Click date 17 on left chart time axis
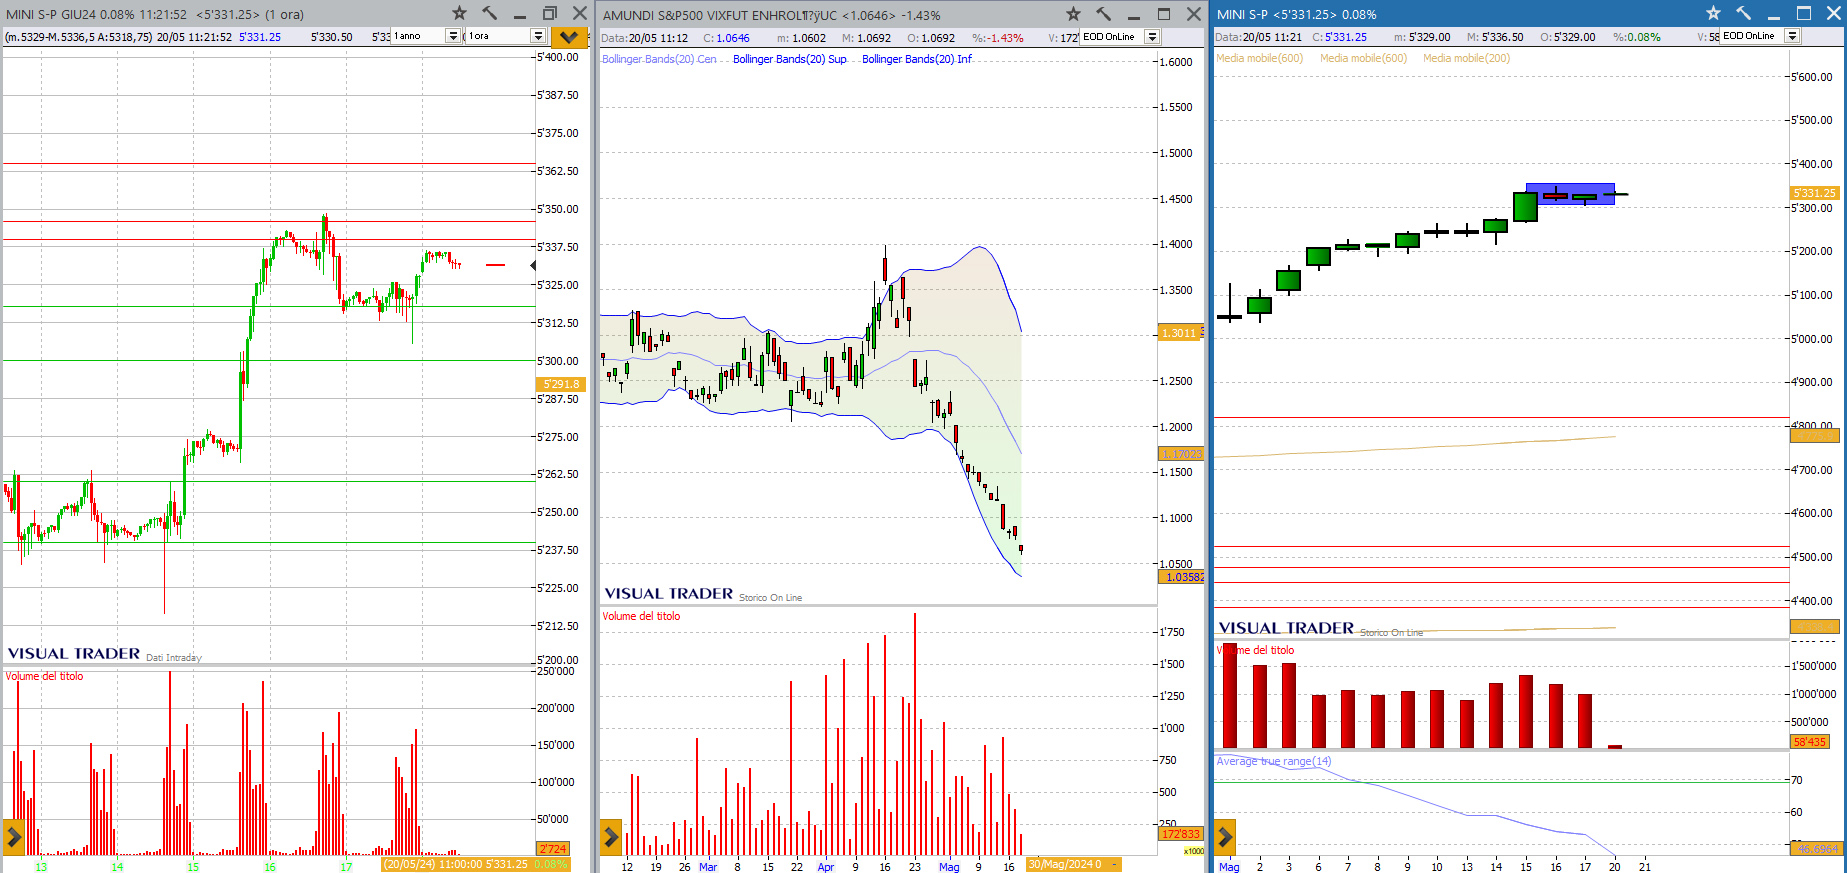The height and width of the screenshot is (873, 1847). (346, 867)
